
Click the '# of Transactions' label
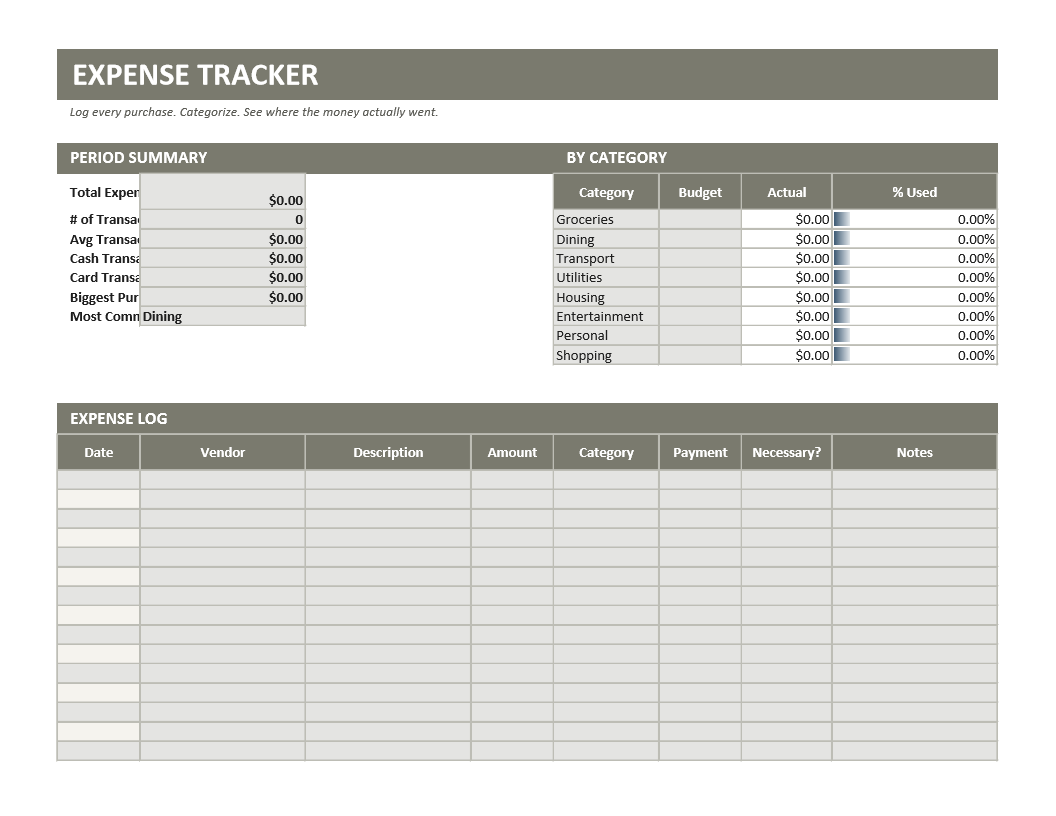click(104, 219)
